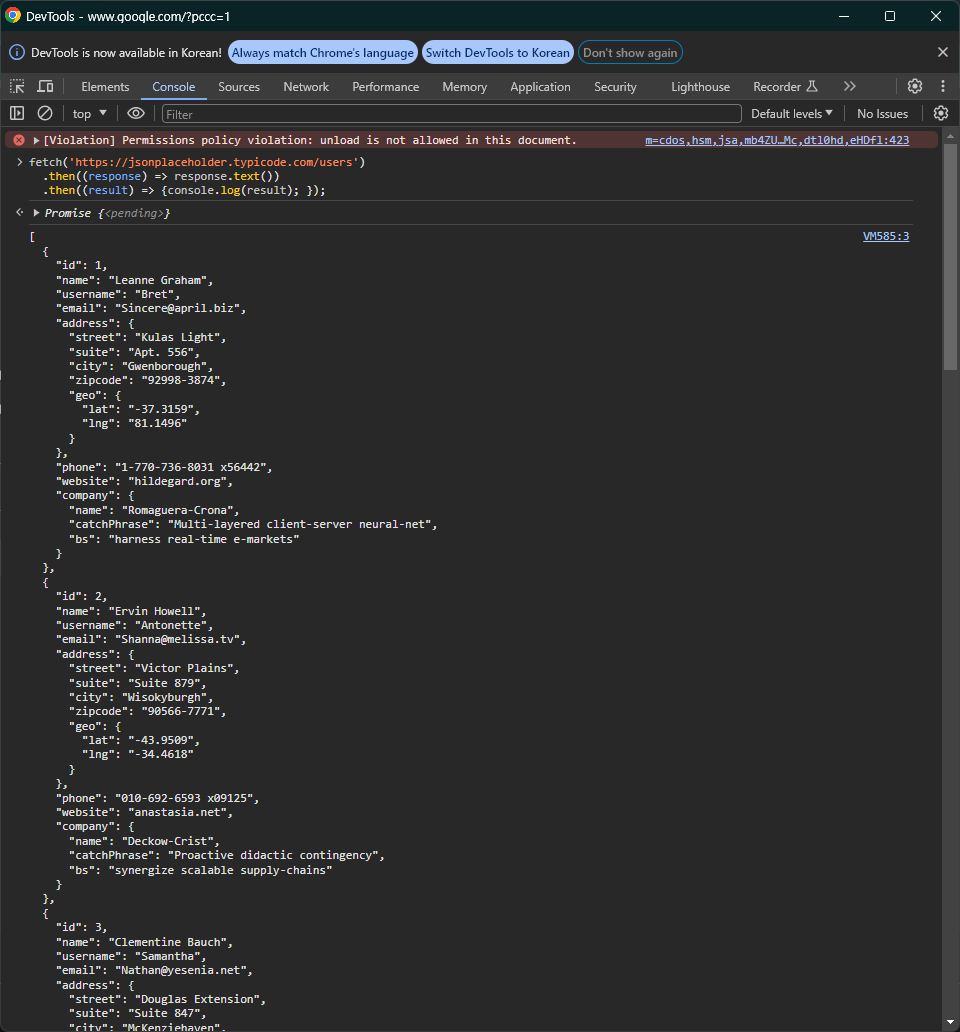The height and width of the screenshot is (1032, 960).
Task: Open the customize DevTools three-dot menu
Action: click(x=942, y=87)
